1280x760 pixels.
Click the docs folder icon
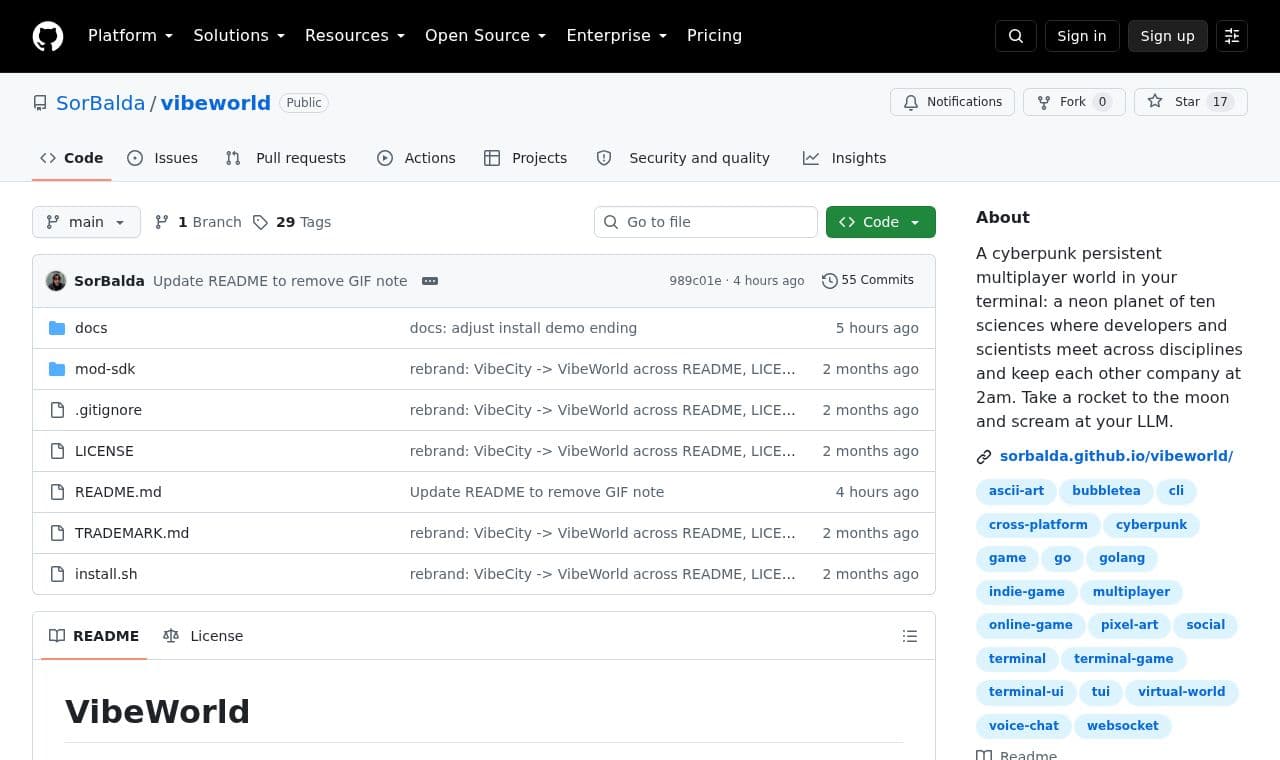click(57, 328)
